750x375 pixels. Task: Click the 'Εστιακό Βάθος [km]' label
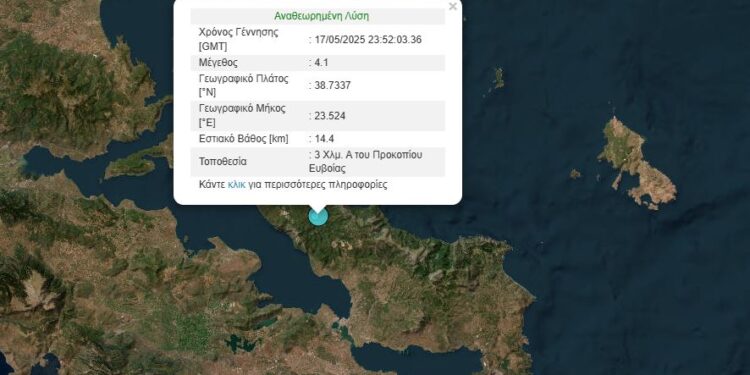coord(243,139)
